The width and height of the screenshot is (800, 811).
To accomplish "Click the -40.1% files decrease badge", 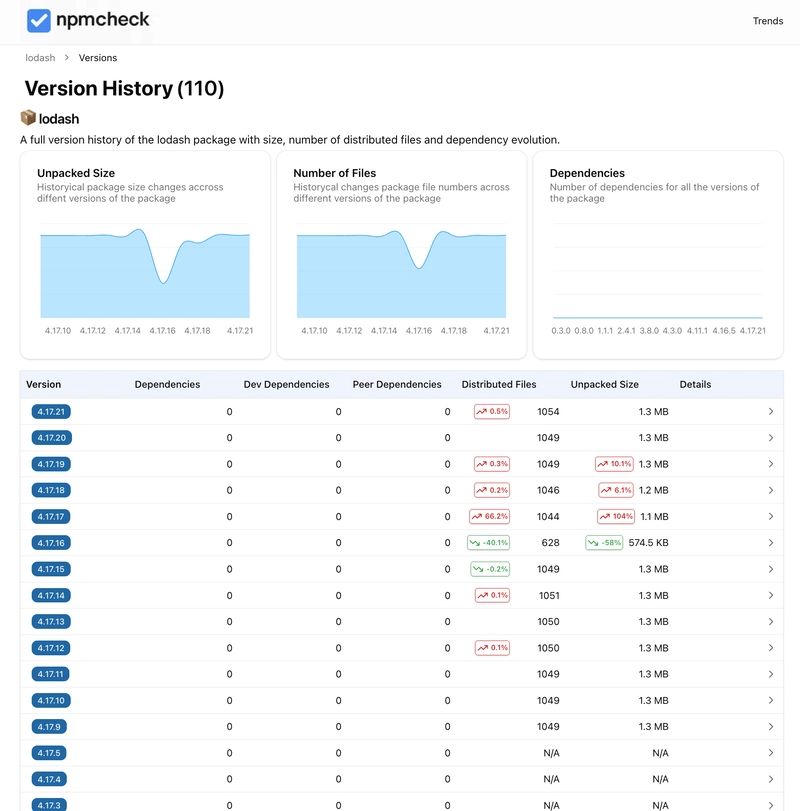I will [488, 543].
